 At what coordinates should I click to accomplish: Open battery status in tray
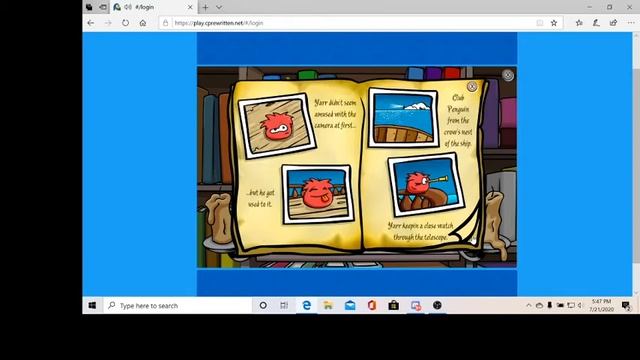click(x=560, y=305)
